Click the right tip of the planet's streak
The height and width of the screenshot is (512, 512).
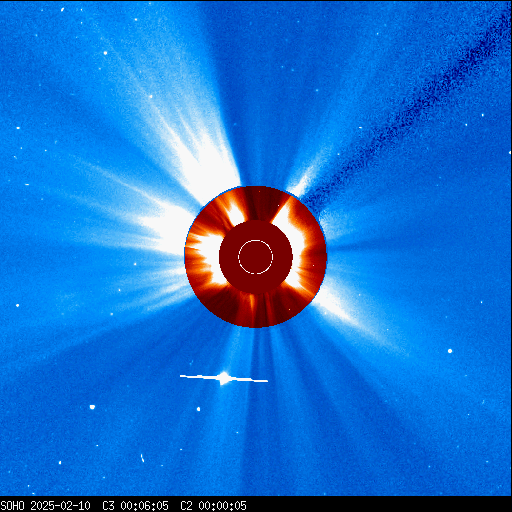(267, 381)
